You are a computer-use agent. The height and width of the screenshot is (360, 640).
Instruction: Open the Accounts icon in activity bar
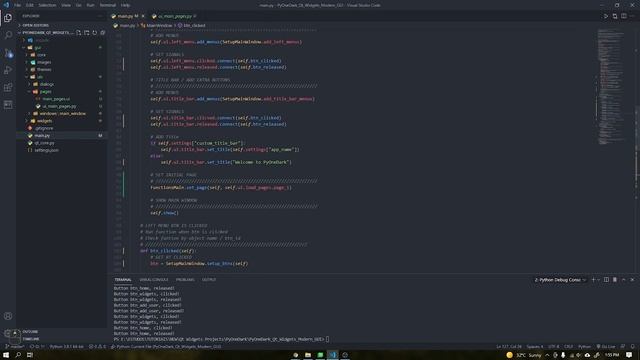(x=8, y=316)
